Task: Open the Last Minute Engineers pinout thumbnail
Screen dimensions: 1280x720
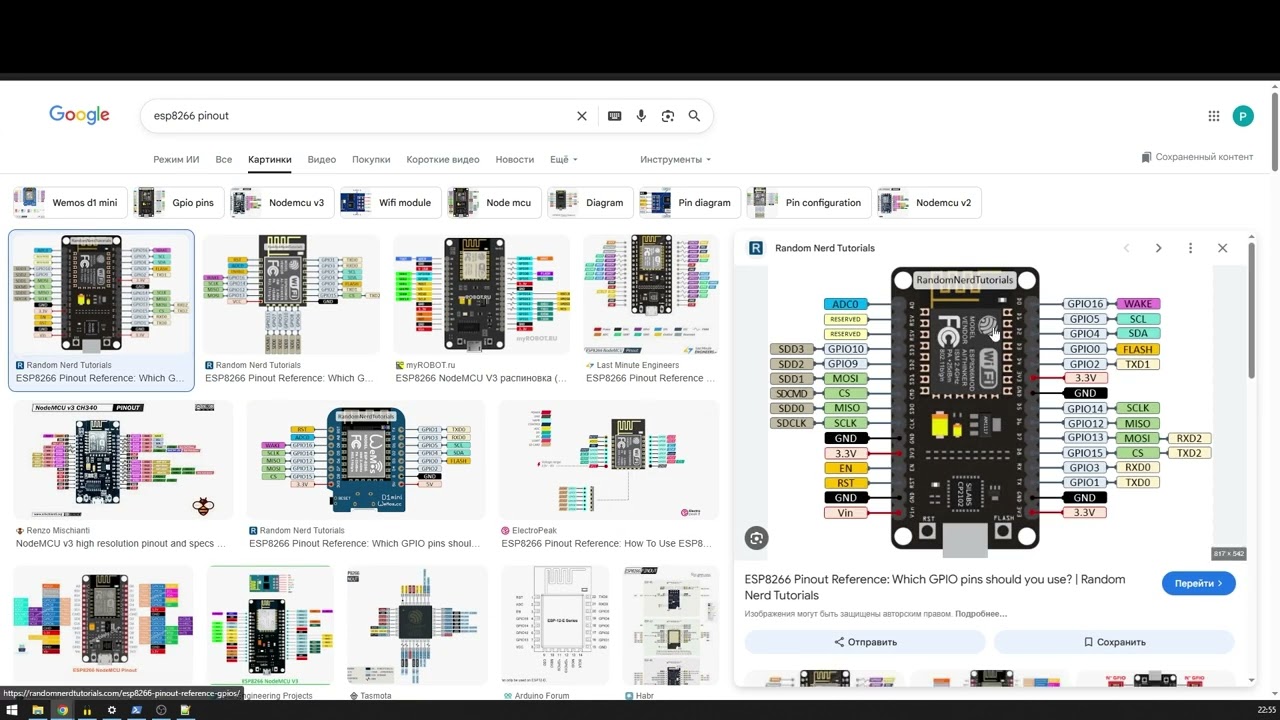Action: coord(652,295)
